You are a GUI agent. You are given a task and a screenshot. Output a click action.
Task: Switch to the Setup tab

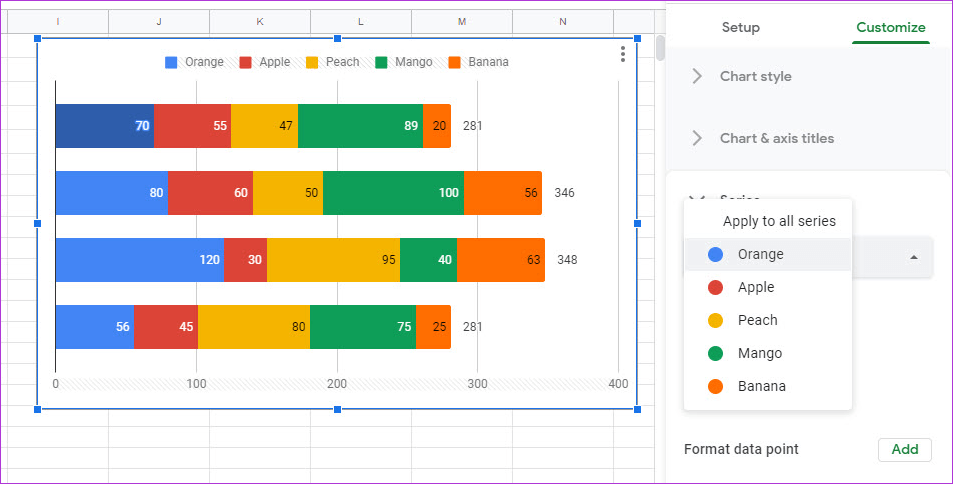[x=740, y=27]
